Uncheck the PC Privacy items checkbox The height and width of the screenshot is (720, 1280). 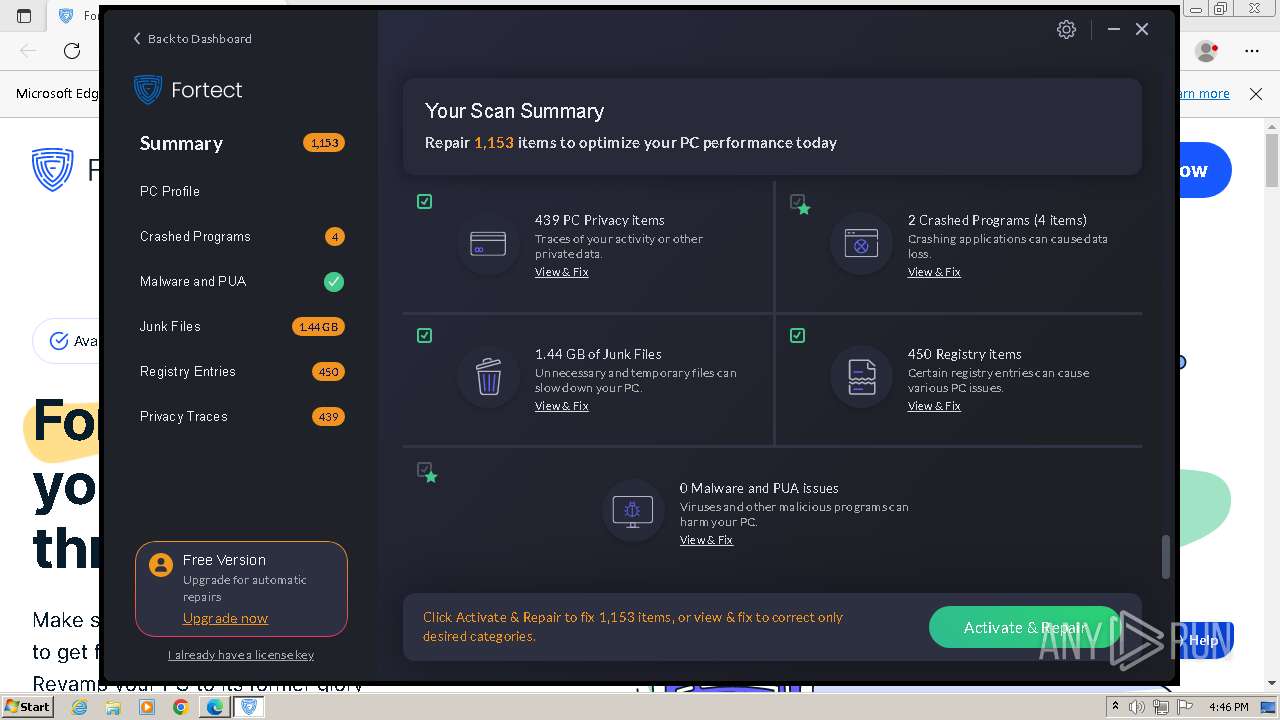424,202
